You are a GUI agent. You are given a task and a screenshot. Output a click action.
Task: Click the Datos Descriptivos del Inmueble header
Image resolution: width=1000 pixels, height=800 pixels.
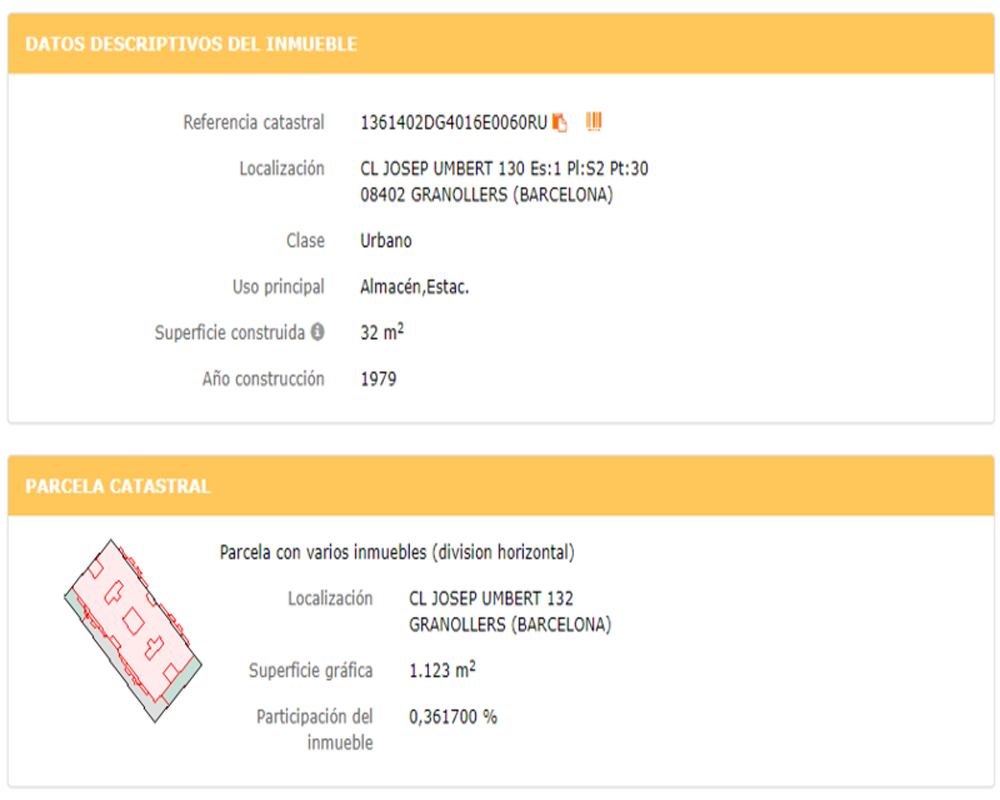click(x=501, y=44)
